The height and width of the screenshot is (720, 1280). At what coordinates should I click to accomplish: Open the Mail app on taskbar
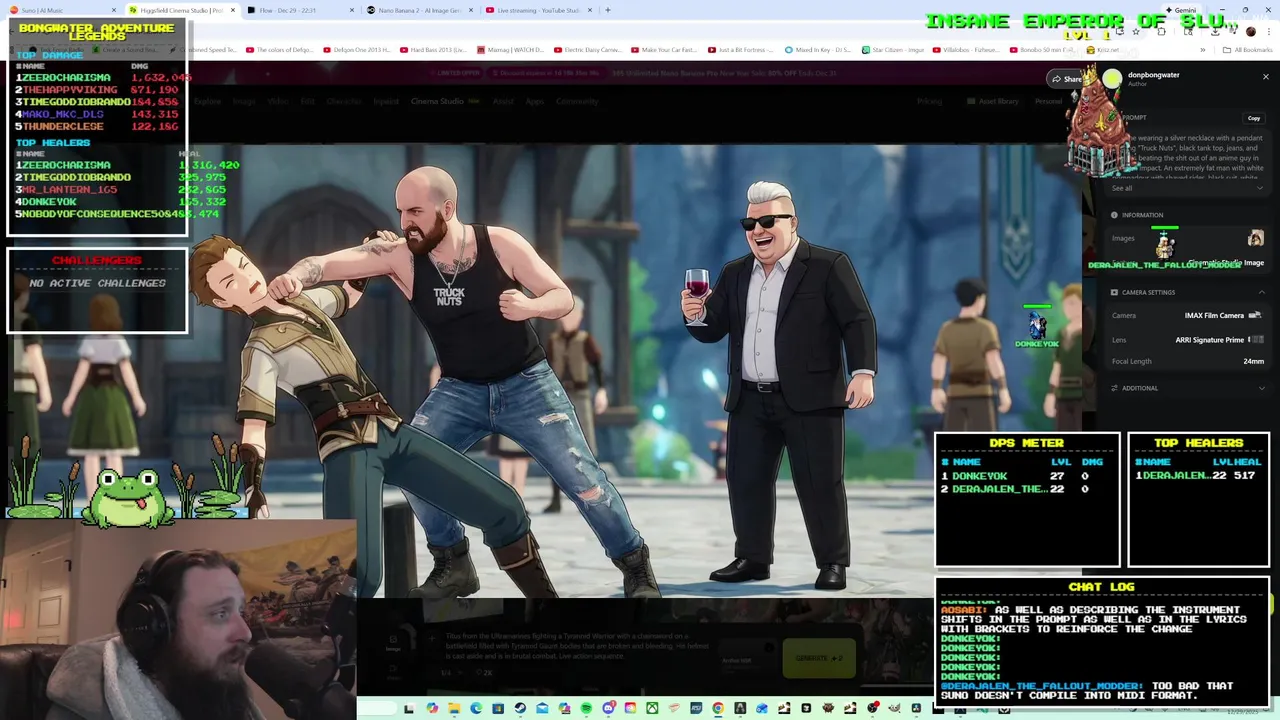[542, 708]
